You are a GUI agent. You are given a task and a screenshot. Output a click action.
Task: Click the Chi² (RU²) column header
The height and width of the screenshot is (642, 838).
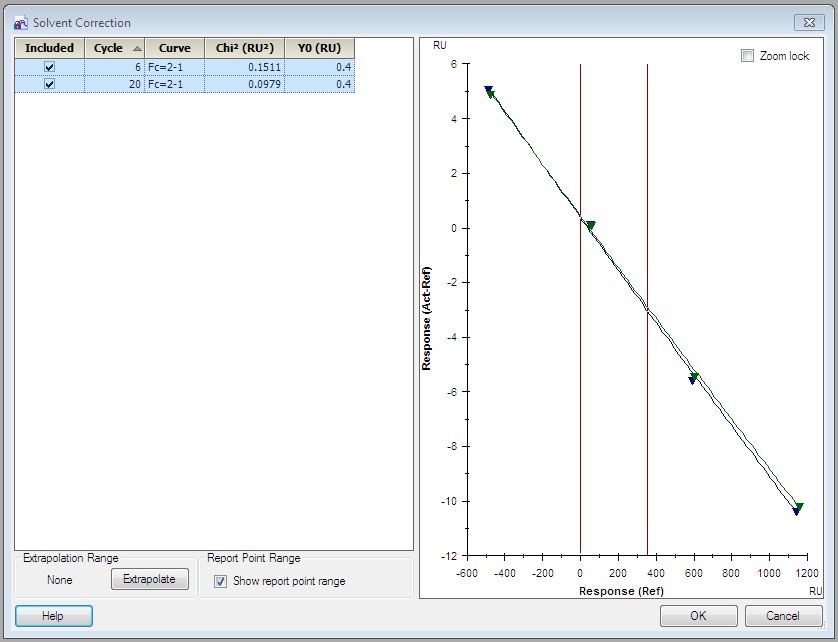[244, 48]
